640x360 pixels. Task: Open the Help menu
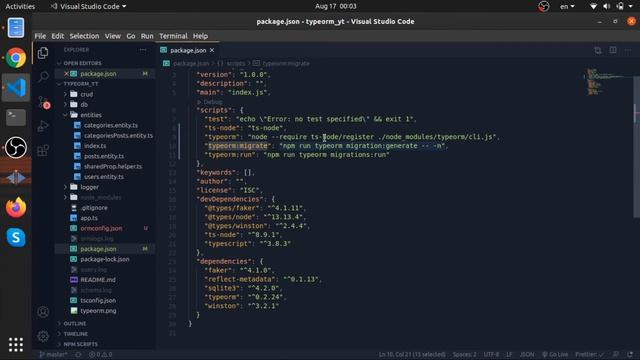[x=200, y=36]
